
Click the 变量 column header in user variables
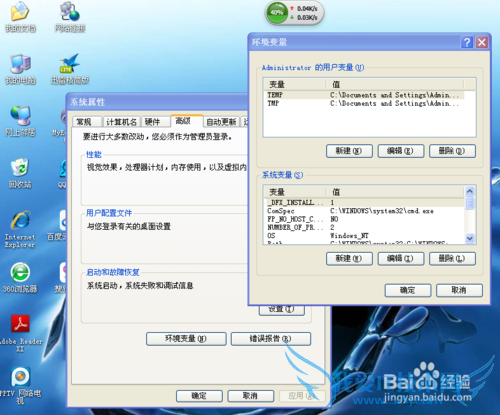point(295,85)
